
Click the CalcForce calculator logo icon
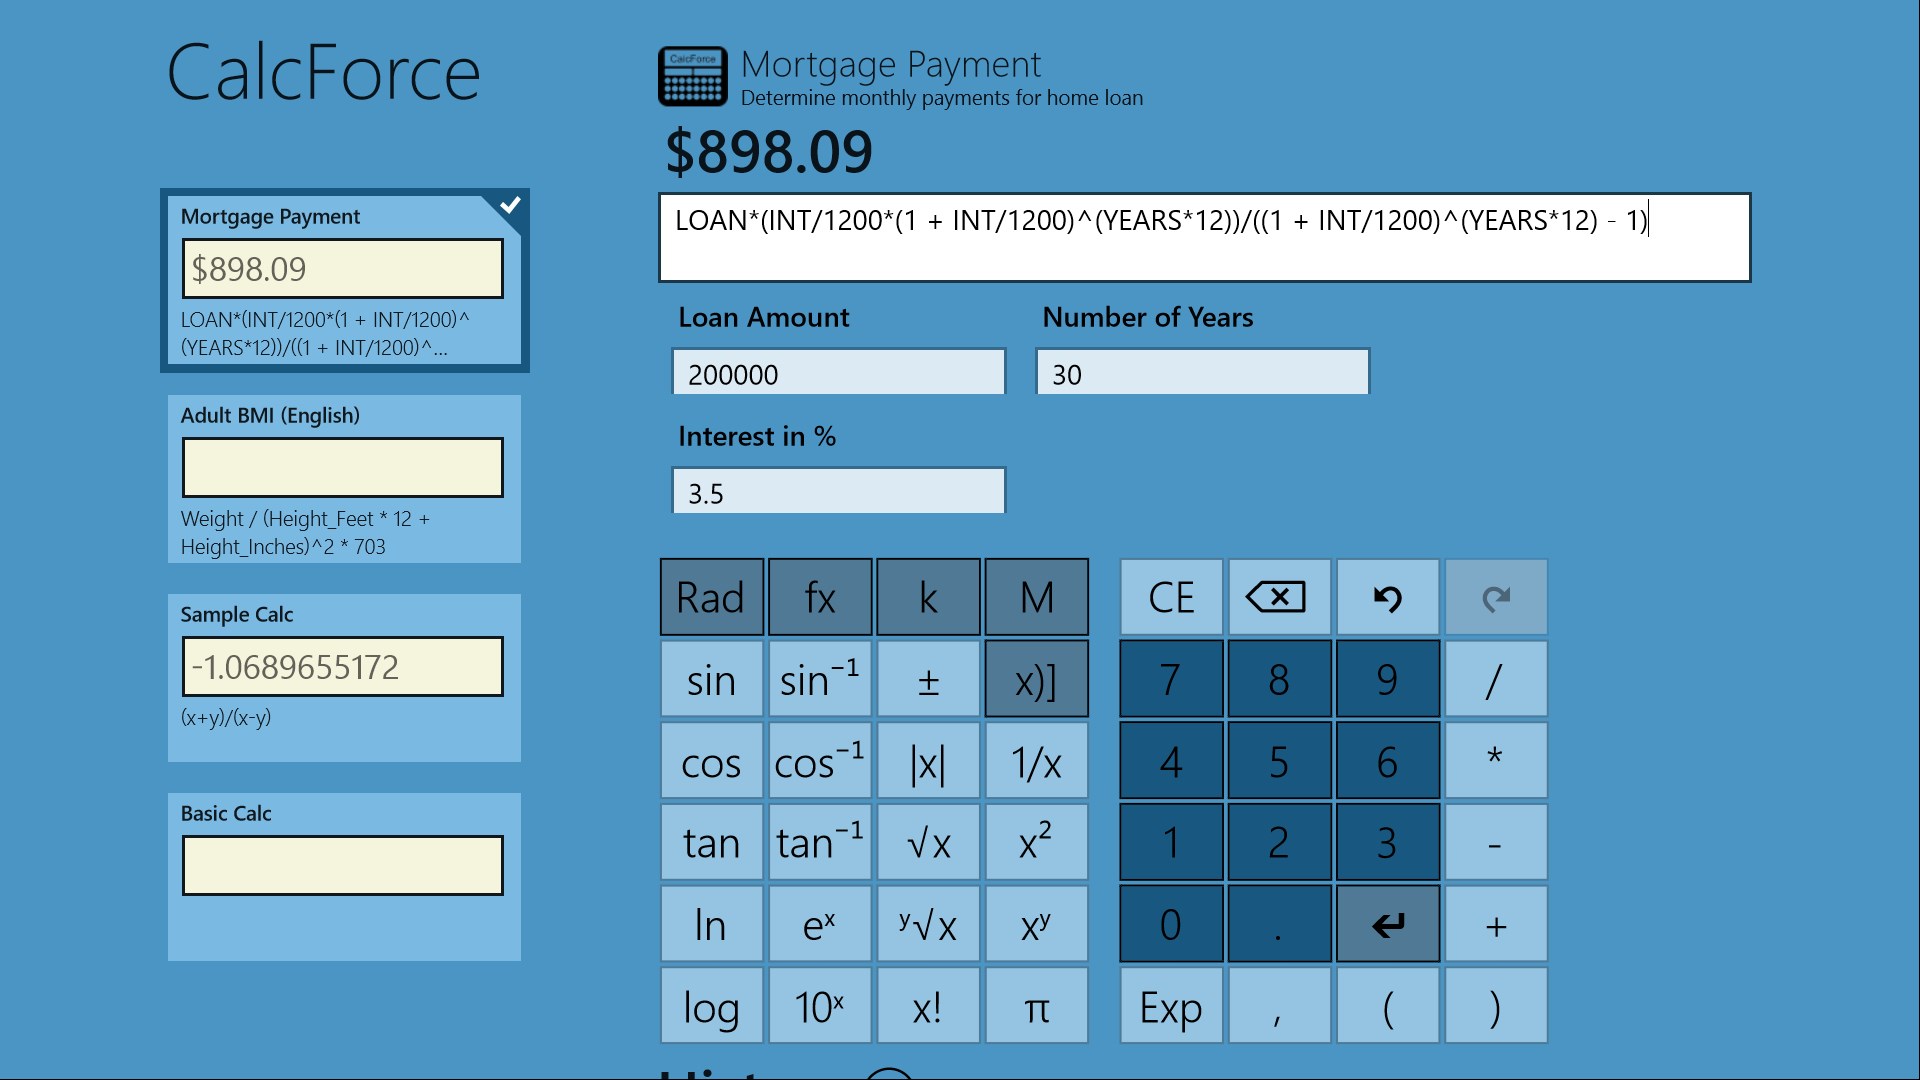pos(692,77)
